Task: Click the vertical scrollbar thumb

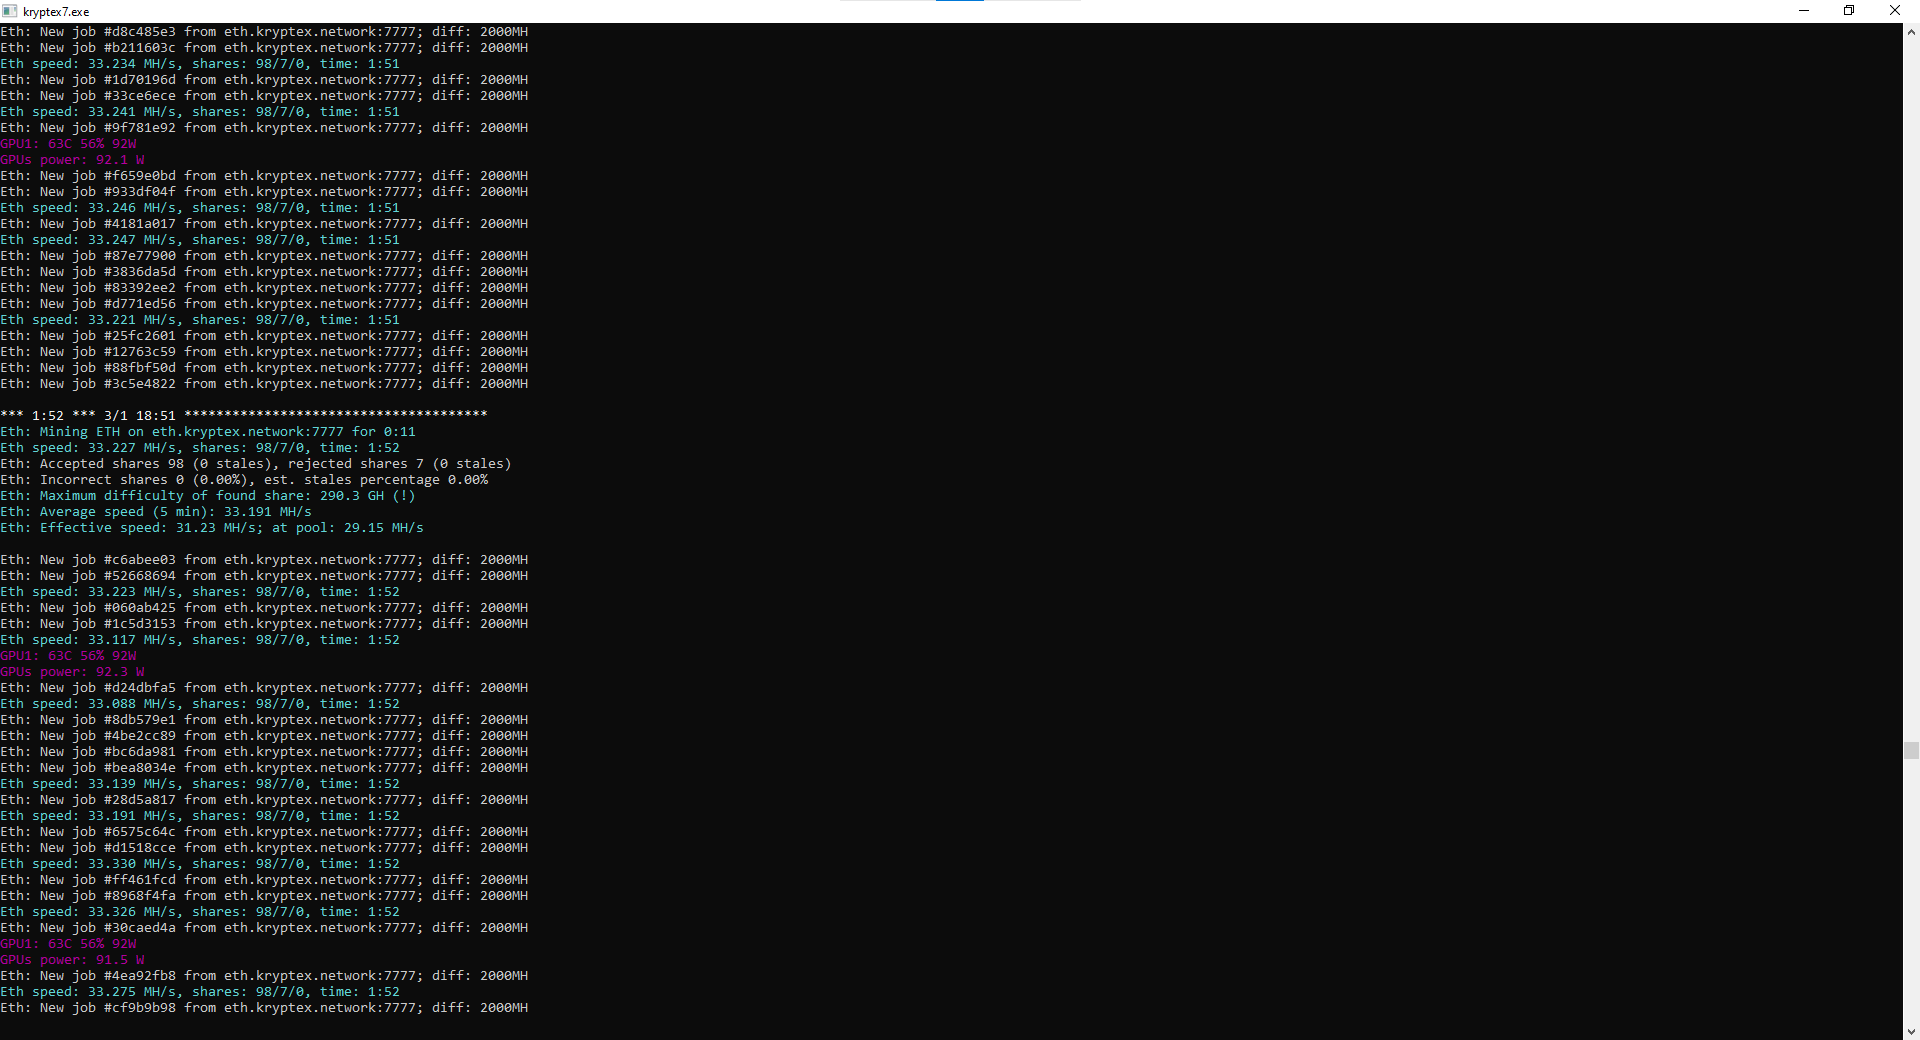Action: [x=1911, y=751]
